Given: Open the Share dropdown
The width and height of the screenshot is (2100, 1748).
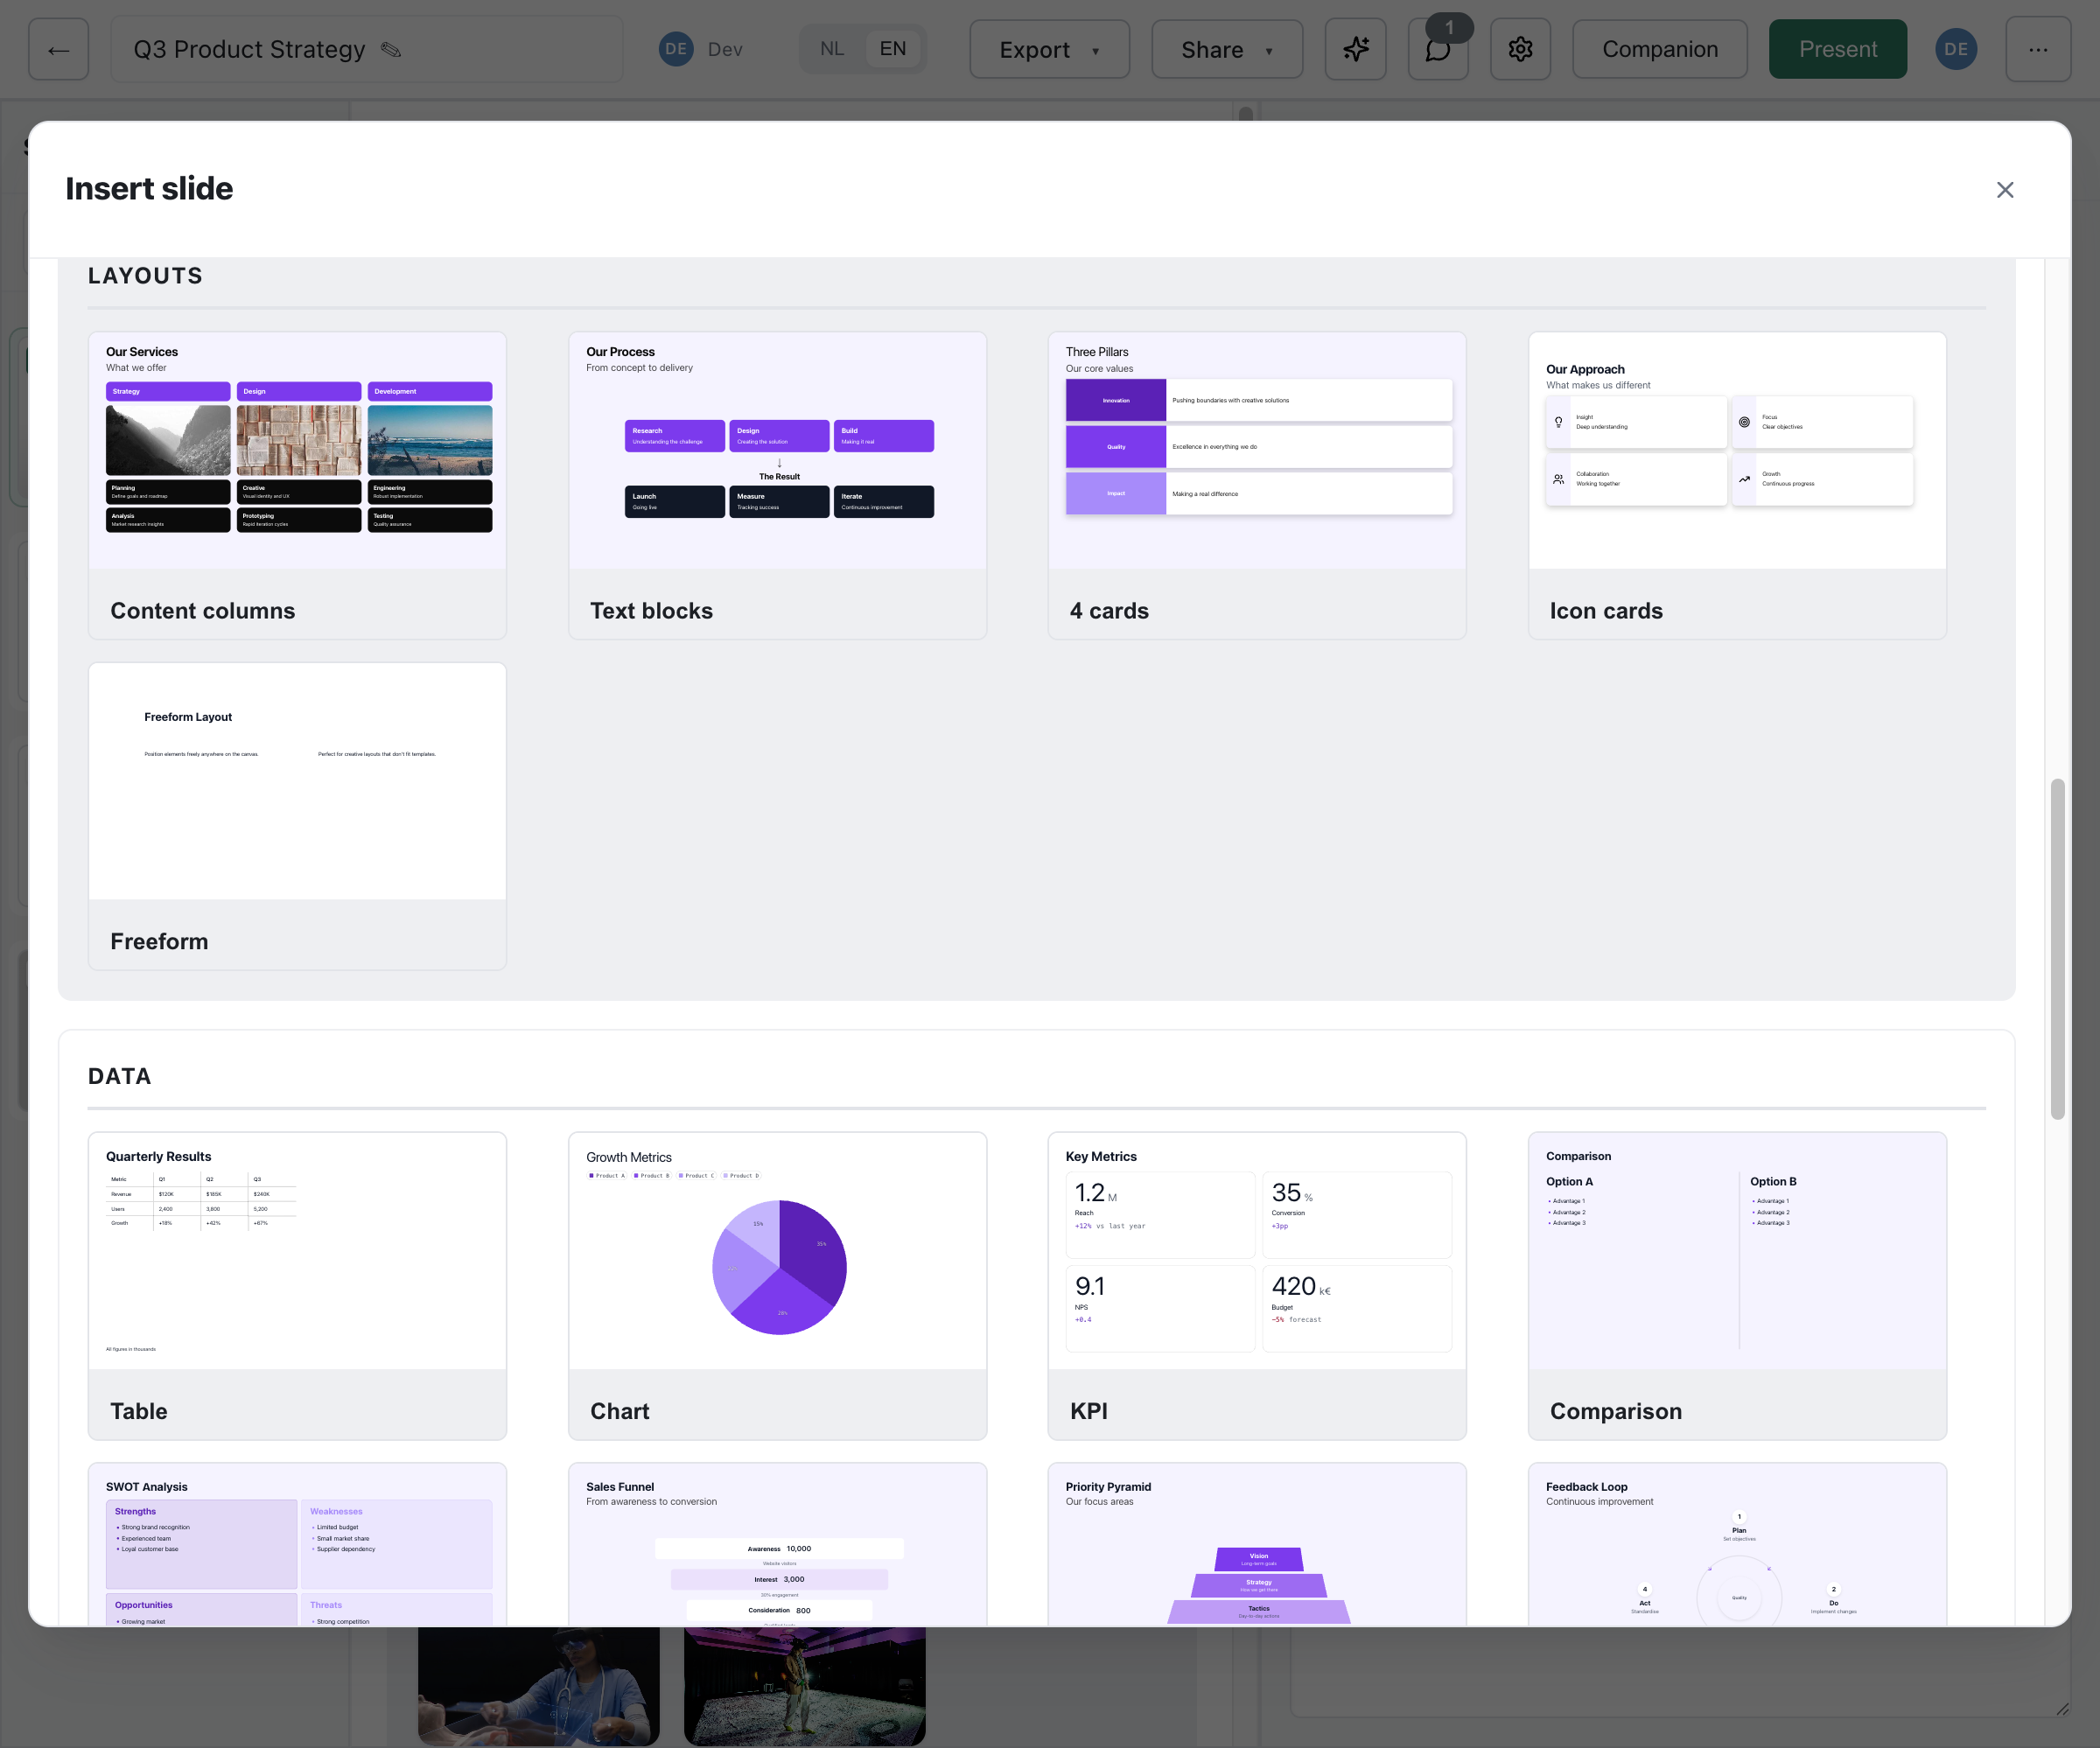Looking at the screenshot, I should (x=1227, y=49).
